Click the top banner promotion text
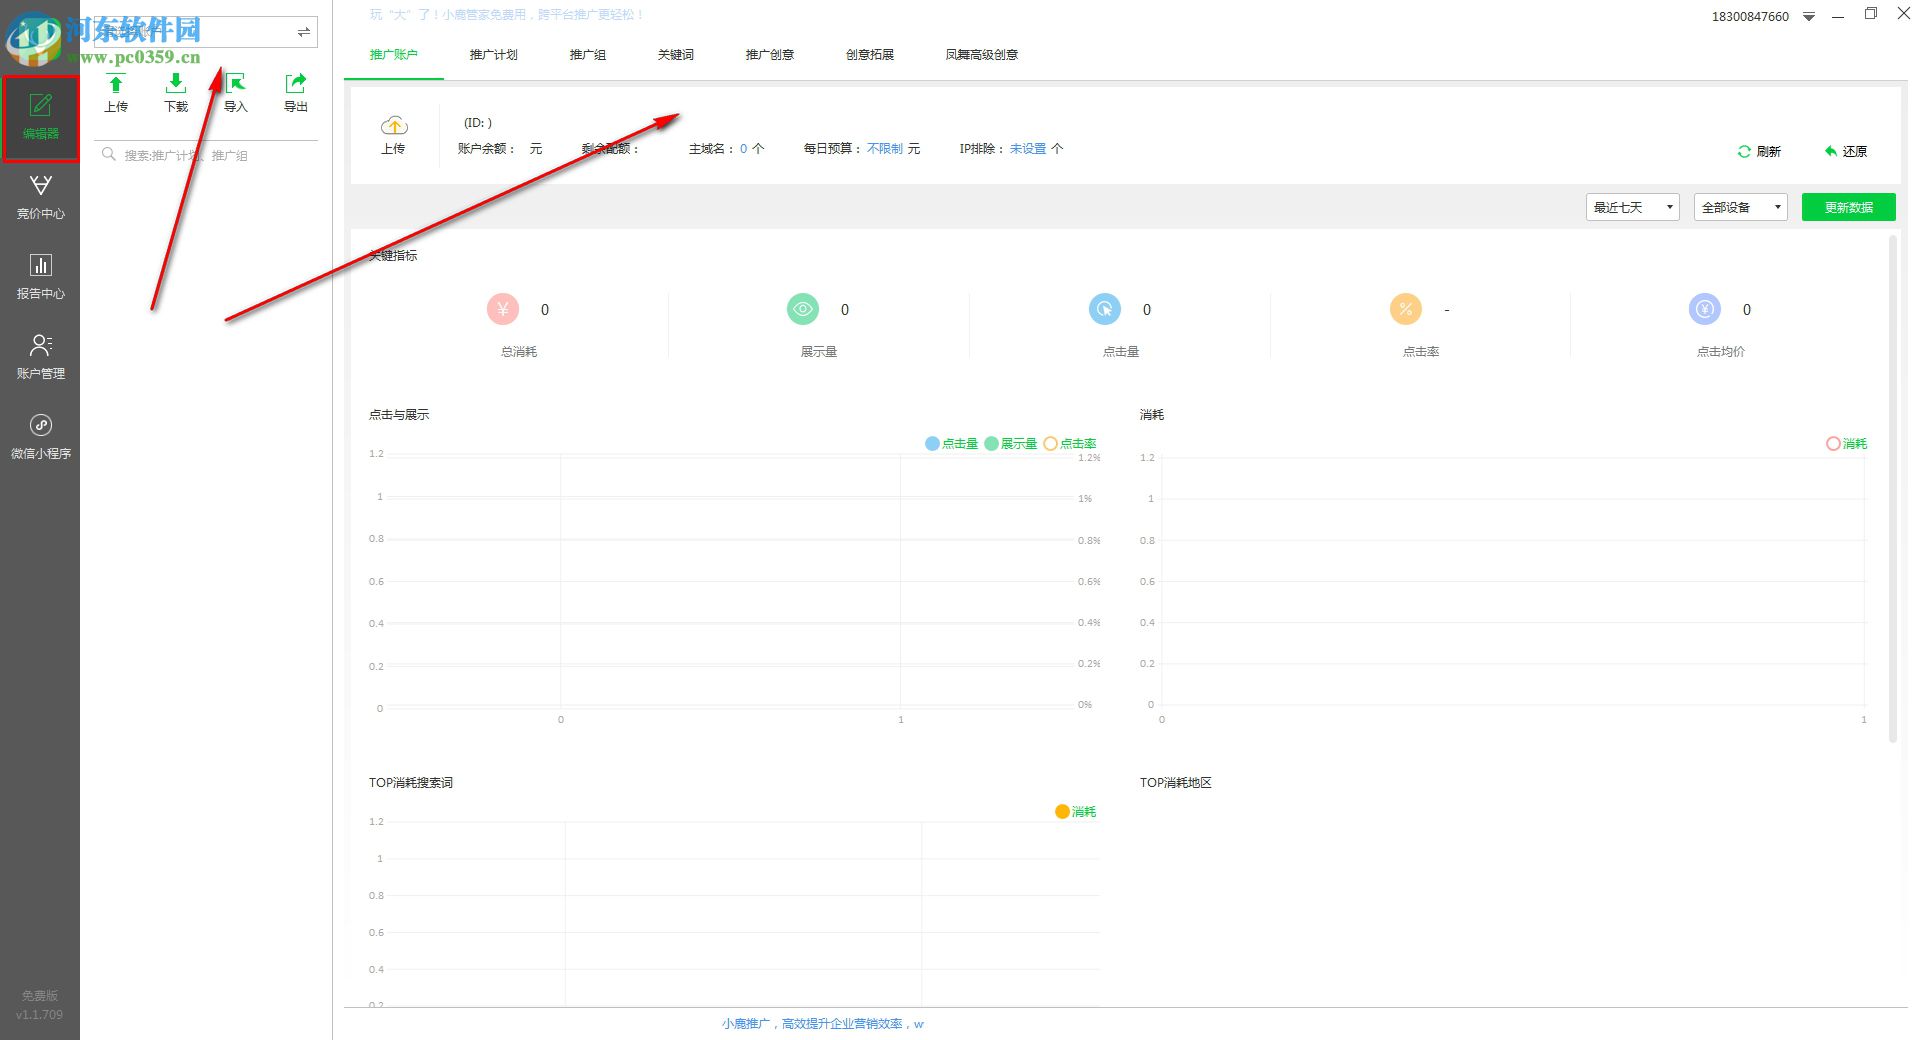 [x=508, y=14]
